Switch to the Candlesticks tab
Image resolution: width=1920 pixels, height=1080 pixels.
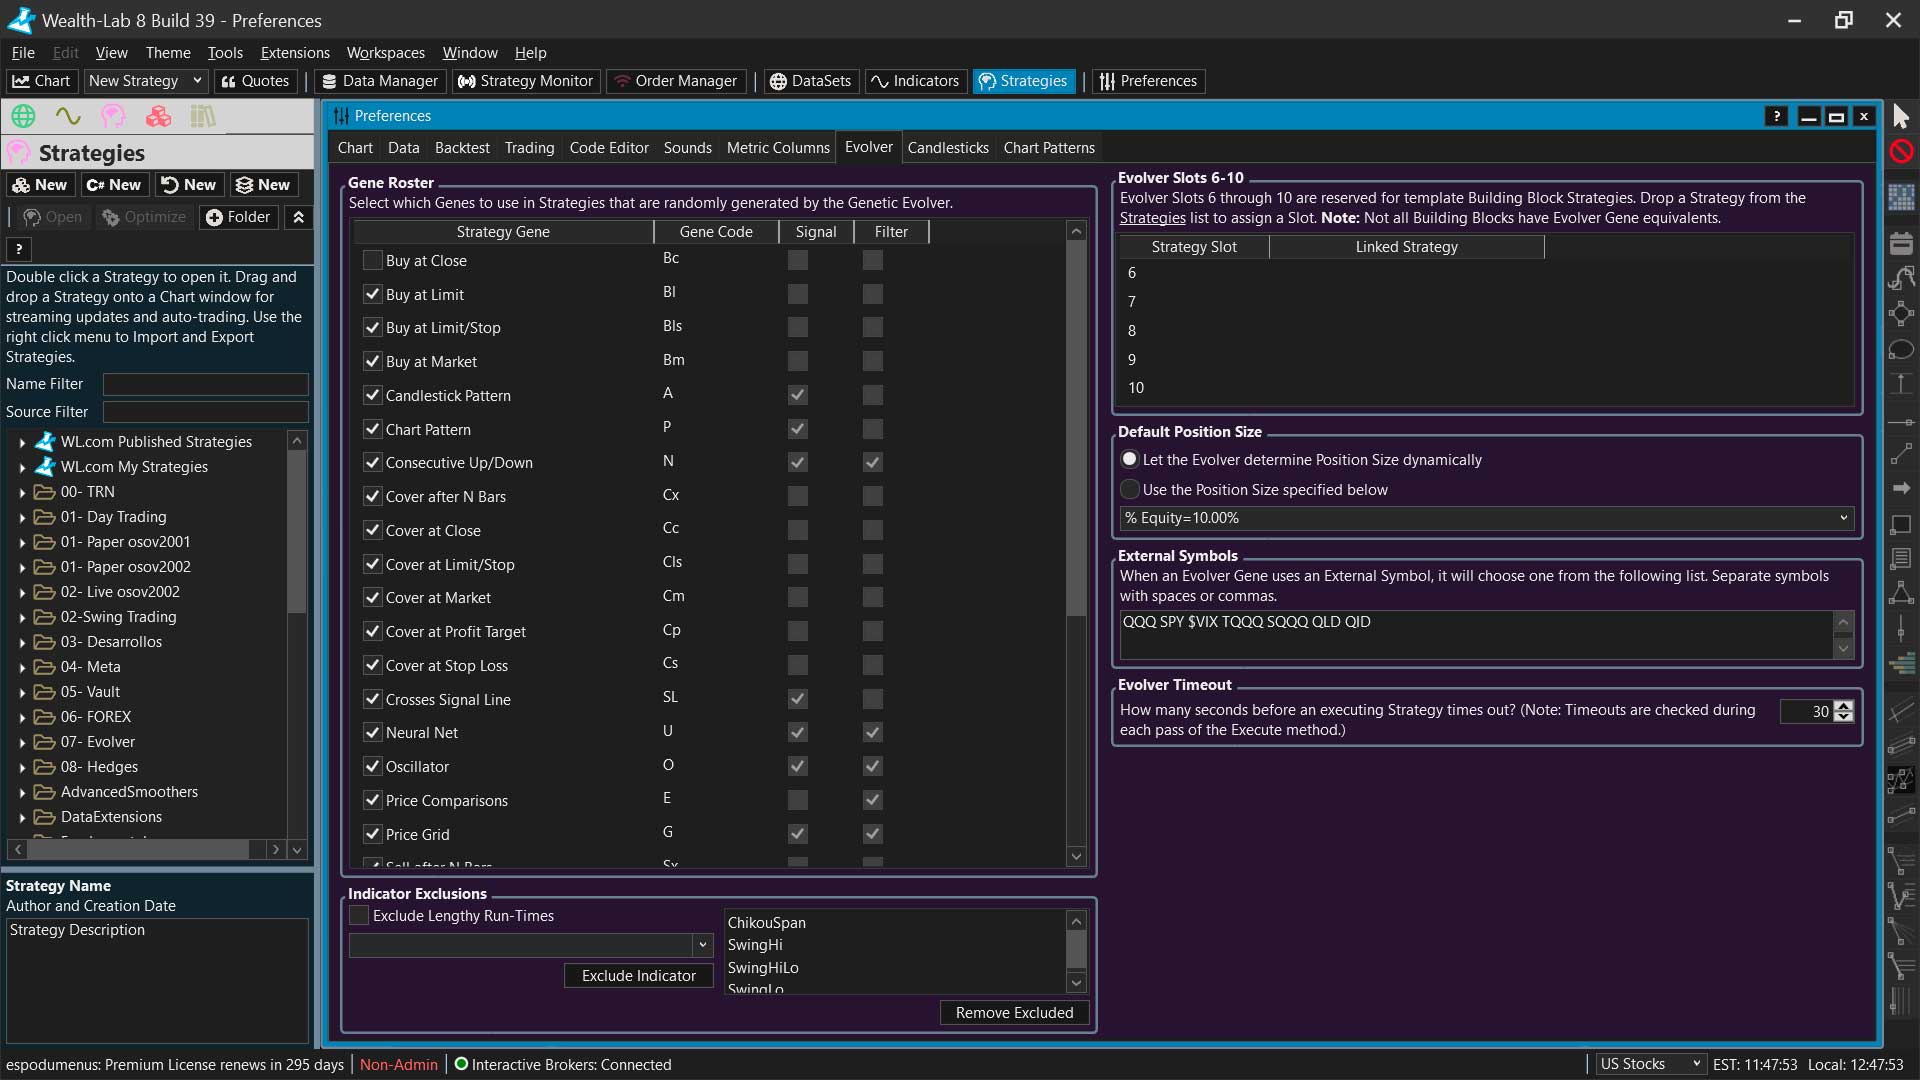[947, 148]
